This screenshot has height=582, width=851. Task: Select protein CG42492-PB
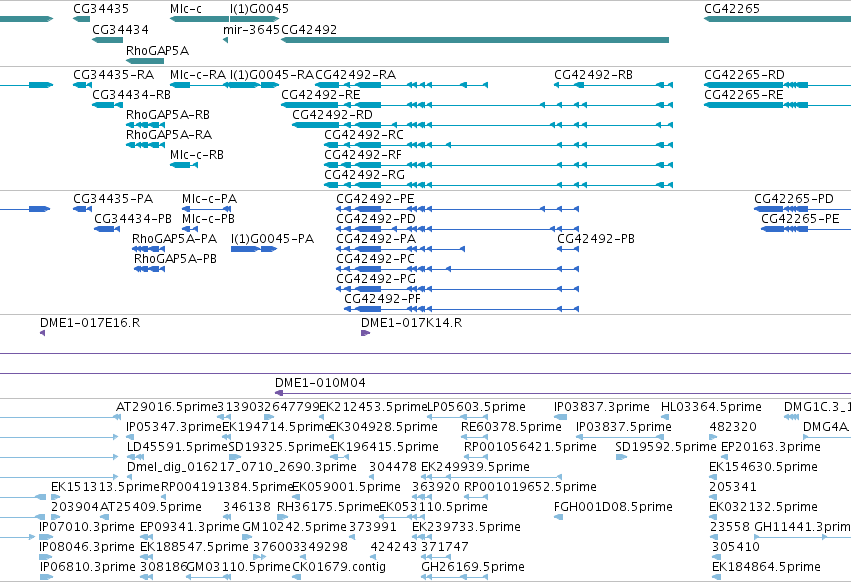(x=568, y=249)
